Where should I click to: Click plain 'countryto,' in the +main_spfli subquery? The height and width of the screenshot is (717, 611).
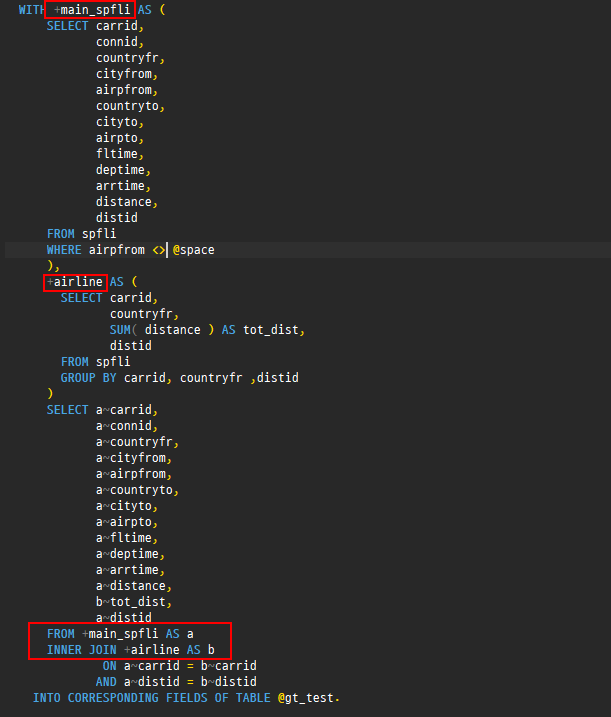click(x=130, y=106)
